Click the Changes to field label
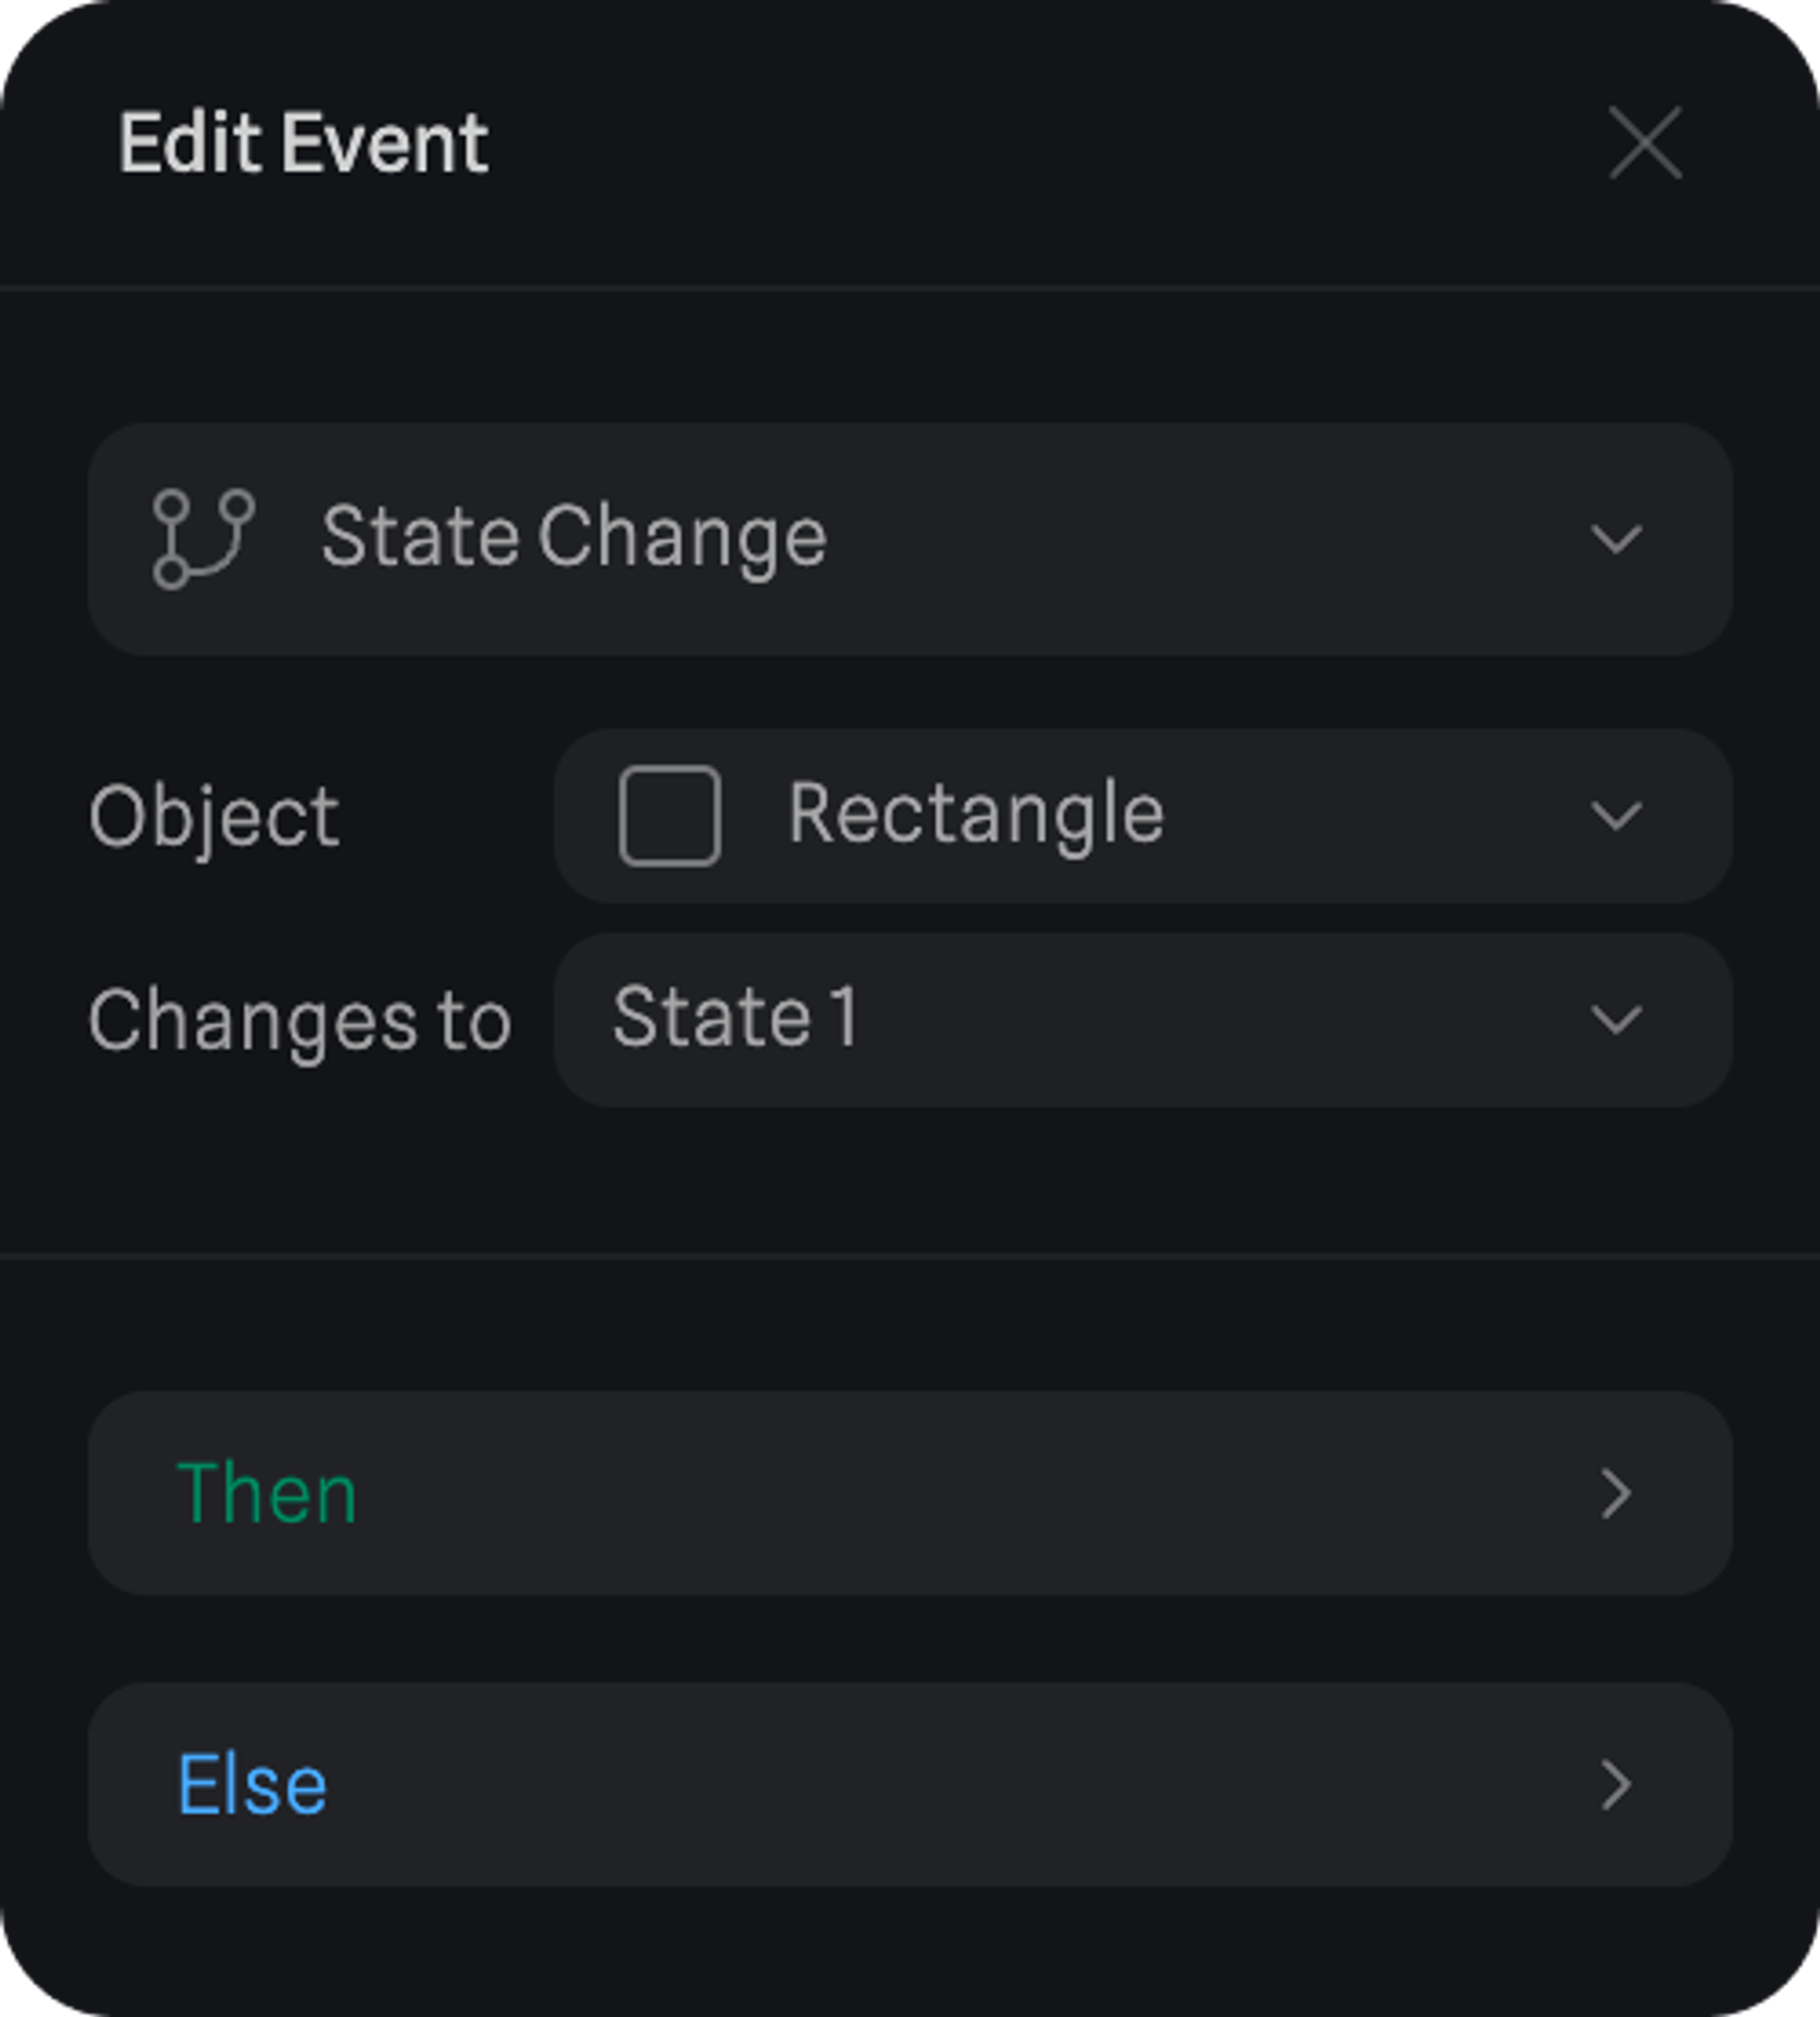The height and width of the screenshot is (2017, 1820). 300,1021
